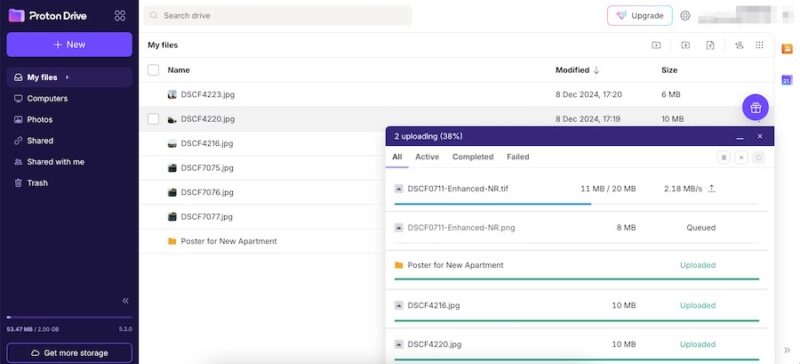Click the Upgrade button
Screen dimensions: 800x364
[x=640, y=15]
